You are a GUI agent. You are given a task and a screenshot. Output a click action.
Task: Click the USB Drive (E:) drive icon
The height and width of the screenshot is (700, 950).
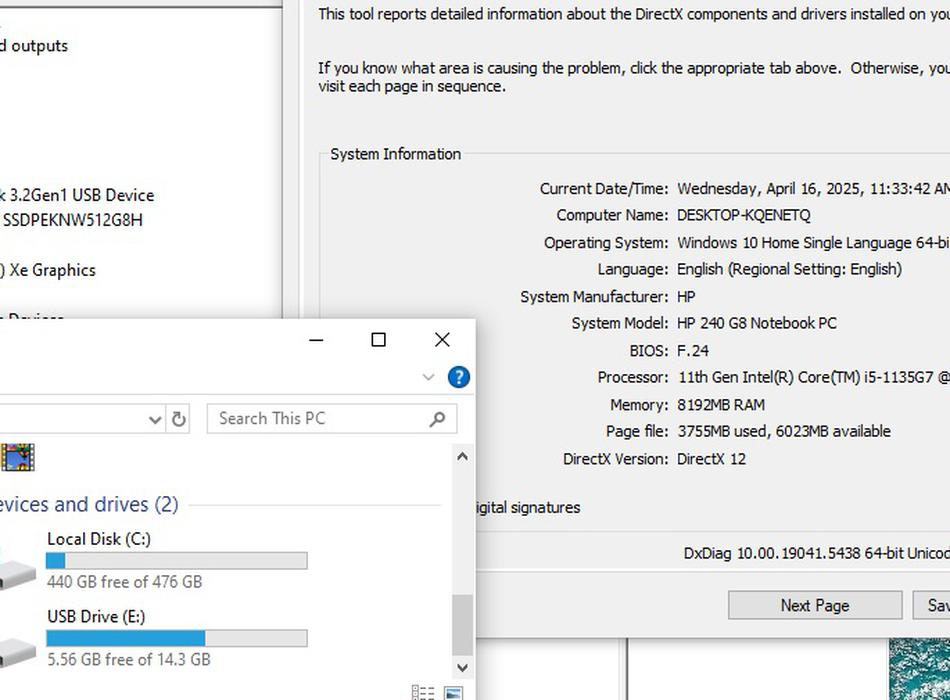(x=17, y=652)
